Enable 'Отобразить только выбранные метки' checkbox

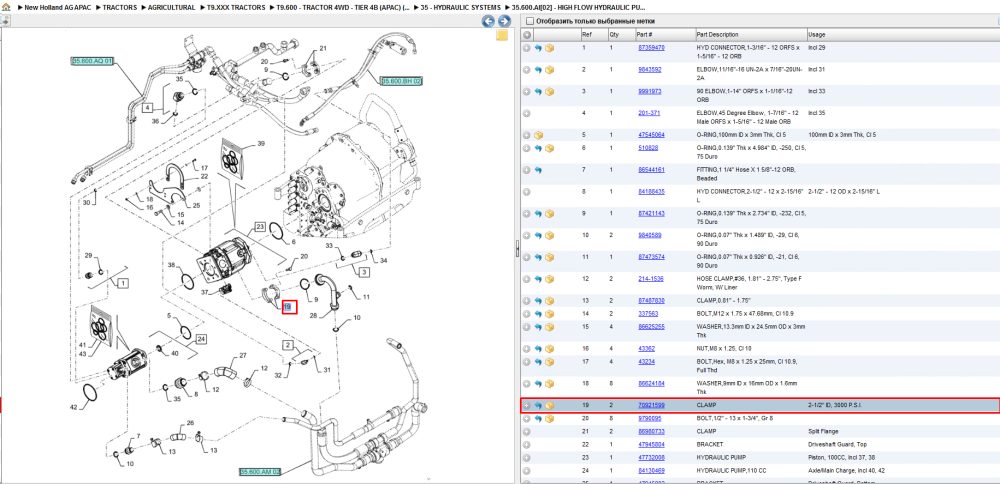pos(529,21)
